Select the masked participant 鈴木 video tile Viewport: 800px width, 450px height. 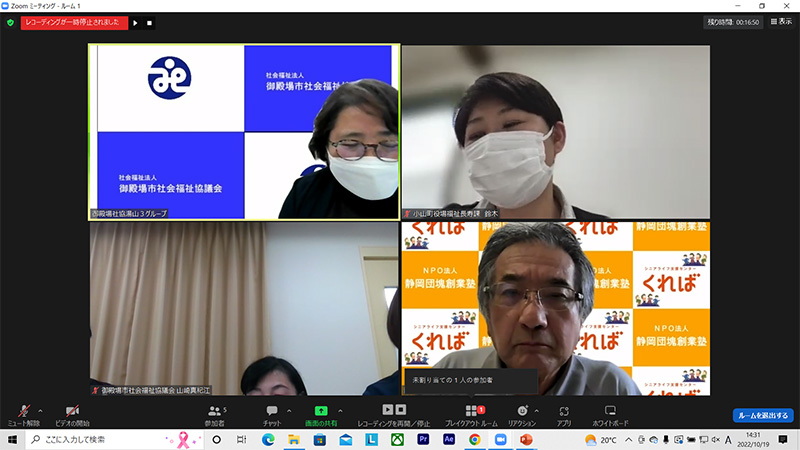pos(555,131)
